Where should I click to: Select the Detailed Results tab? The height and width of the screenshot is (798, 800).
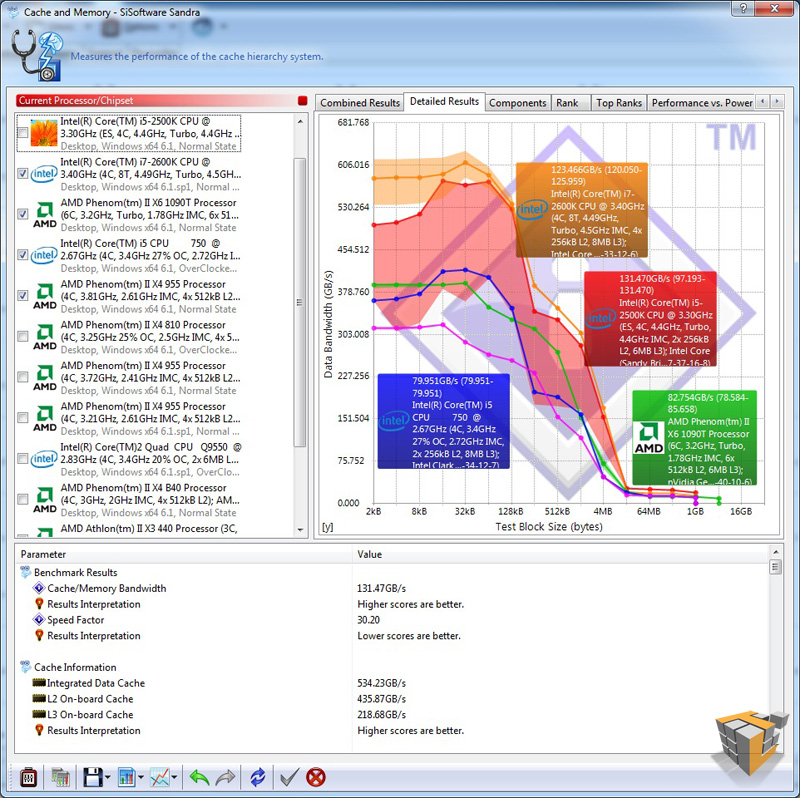(444, 102)
